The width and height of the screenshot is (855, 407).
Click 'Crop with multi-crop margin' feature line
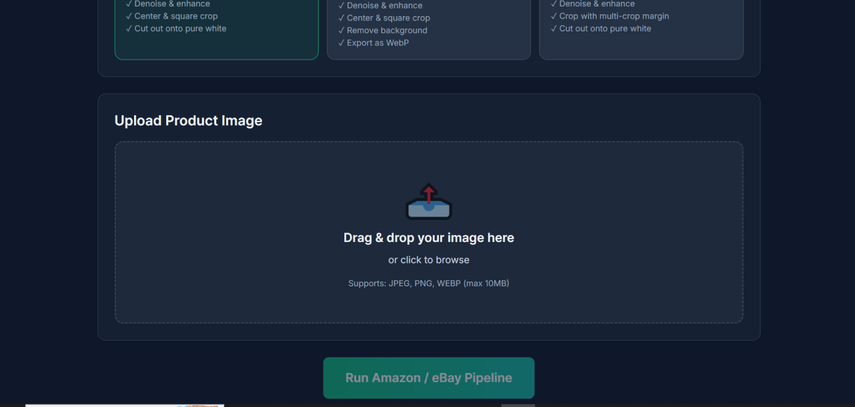click(610, 16)
